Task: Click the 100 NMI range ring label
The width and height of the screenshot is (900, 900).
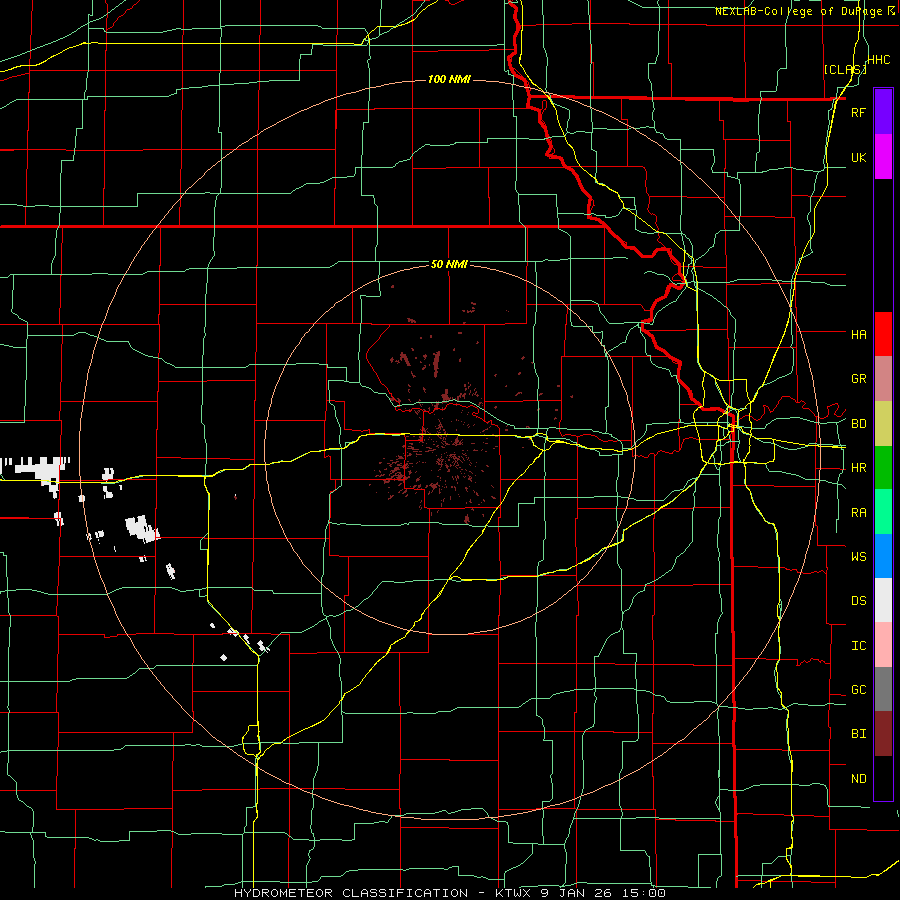Action: click(449, 79)
